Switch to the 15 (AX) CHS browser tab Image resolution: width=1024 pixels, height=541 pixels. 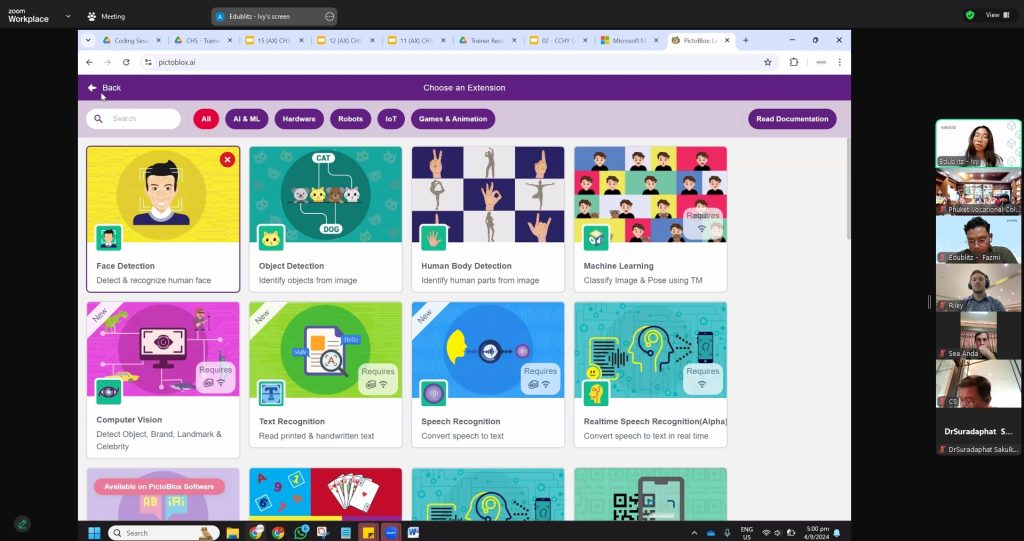(274, 41)
